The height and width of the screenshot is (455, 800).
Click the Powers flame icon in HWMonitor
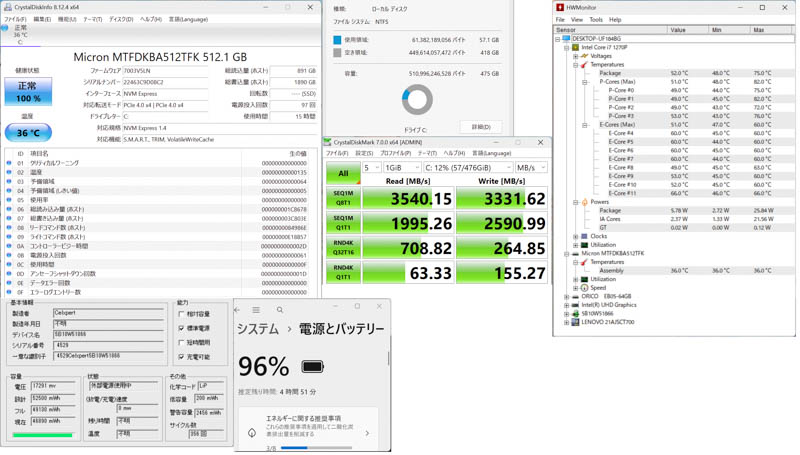pos(584,202)
